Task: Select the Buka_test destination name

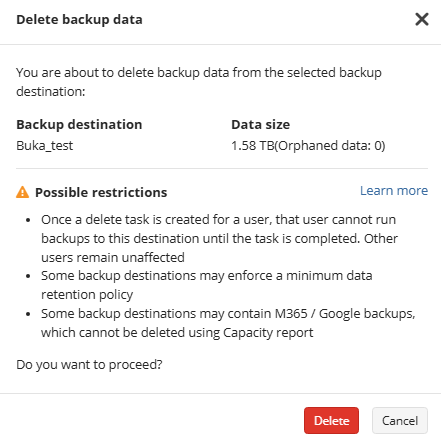Action: coord(45,146)
